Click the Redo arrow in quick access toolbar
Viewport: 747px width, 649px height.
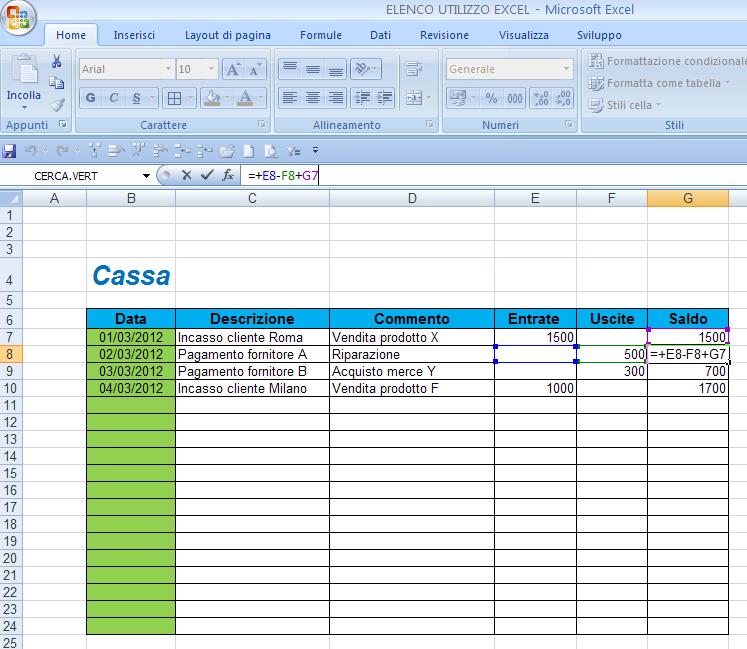[62, 151]
